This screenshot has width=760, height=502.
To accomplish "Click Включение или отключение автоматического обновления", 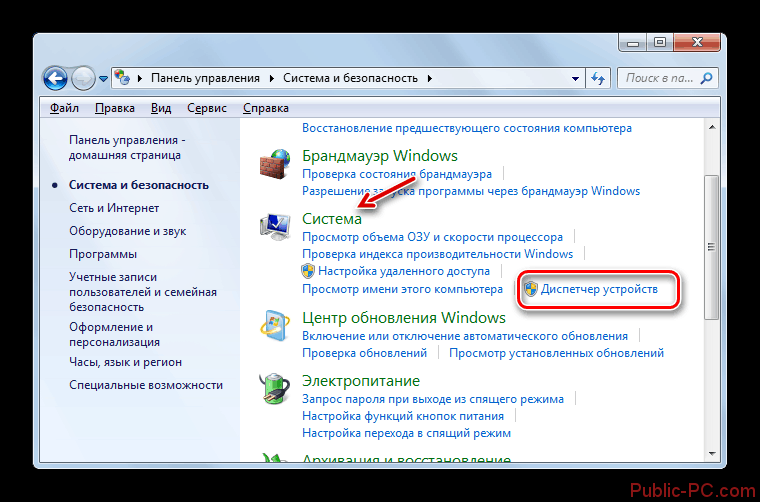I will (x=465, y=336).
